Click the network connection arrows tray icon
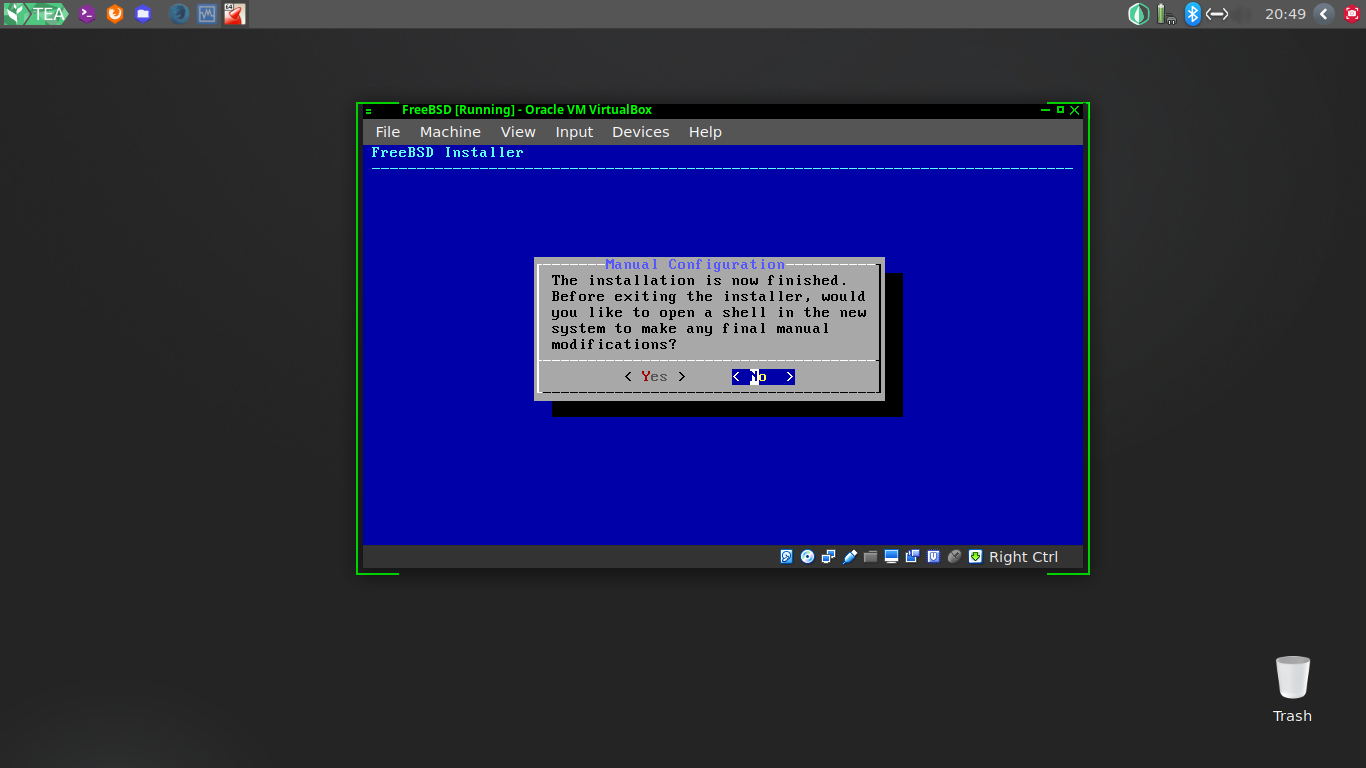The image size is (1366, 768). tap(1217, 14)
